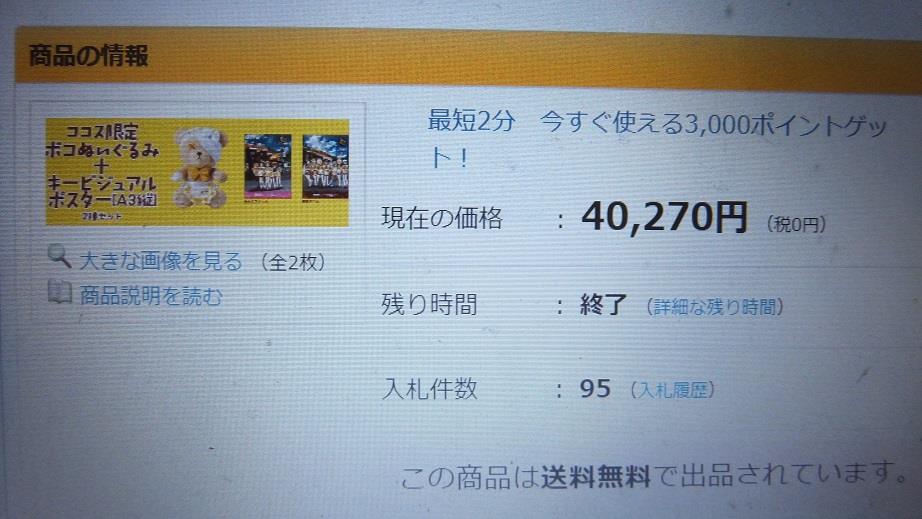
Task: Click the 商品の情報 orange header bar
Action: (x=468, y=58)
